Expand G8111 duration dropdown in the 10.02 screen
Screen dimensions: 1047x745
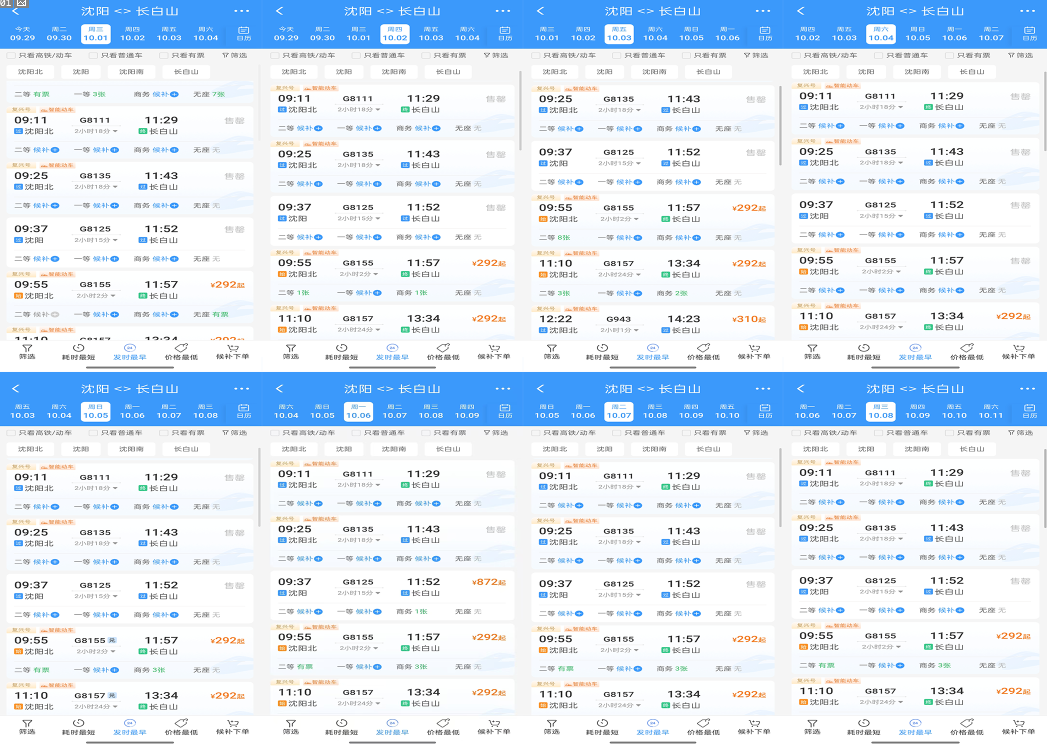click(358, 110)
